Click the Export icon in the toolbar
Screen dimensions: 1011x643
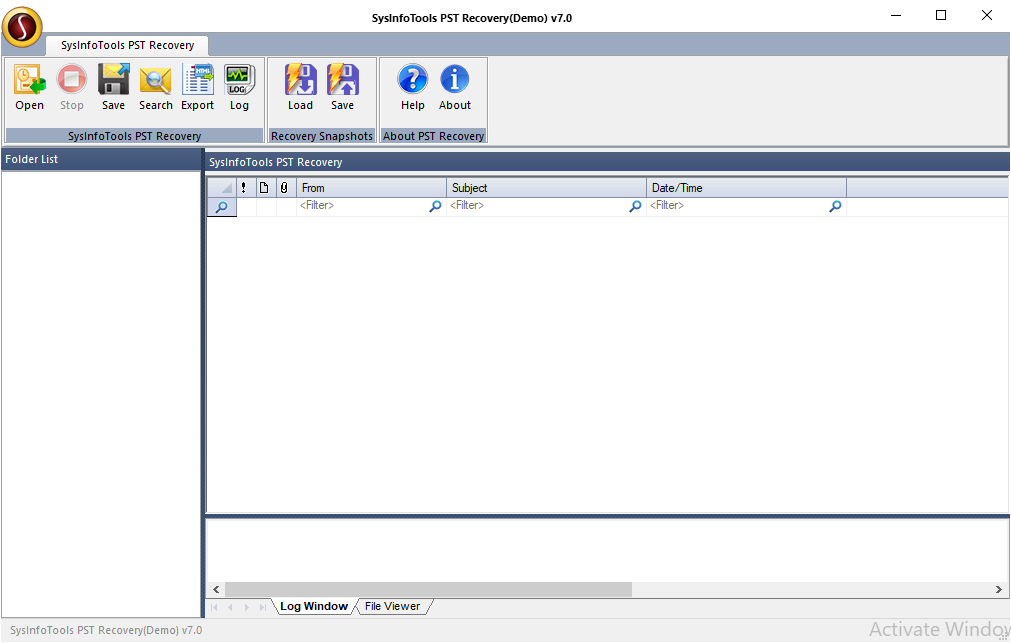pyautogui.click(x=197, y=87)
